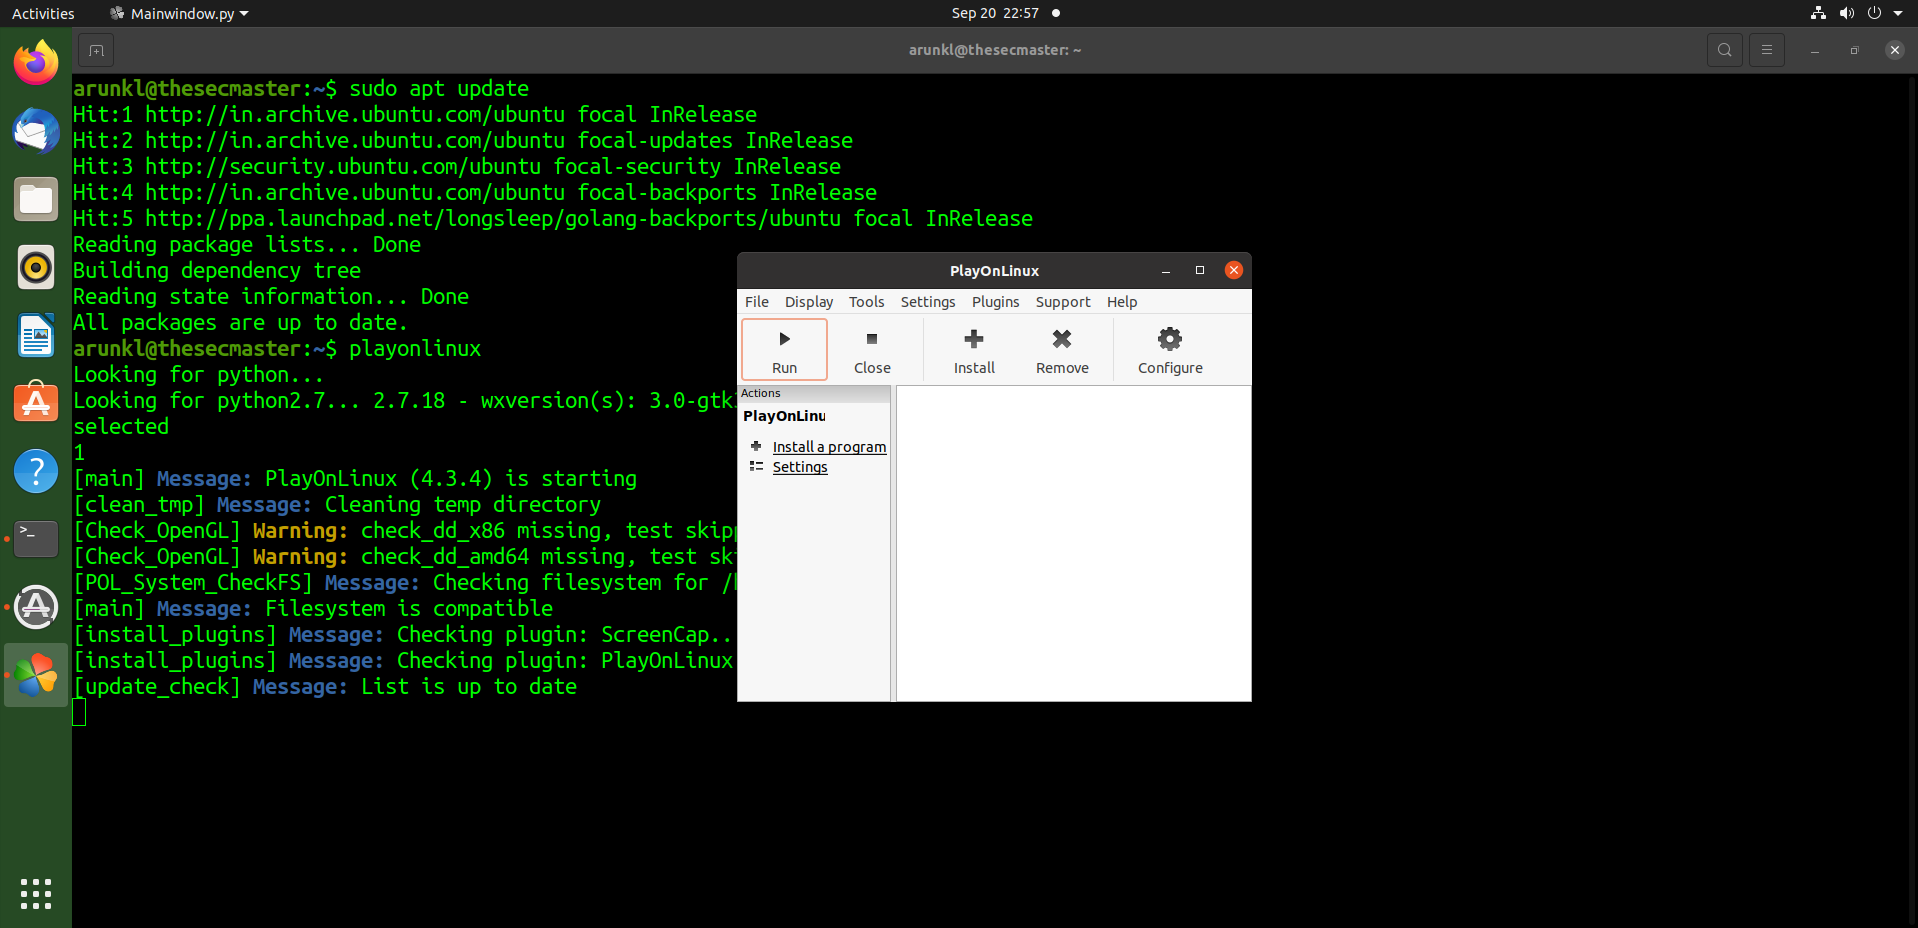This screenshot has height=928, width=1918.
Task: Click the Remove toolbar button with X icon
Action: point(1062,349)
